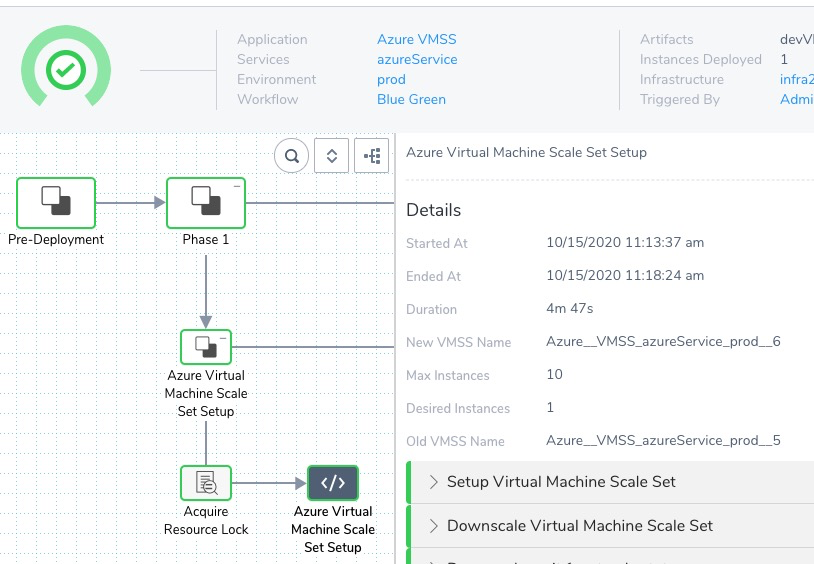Click the Acquire Resource Lock label

[206, 520]
